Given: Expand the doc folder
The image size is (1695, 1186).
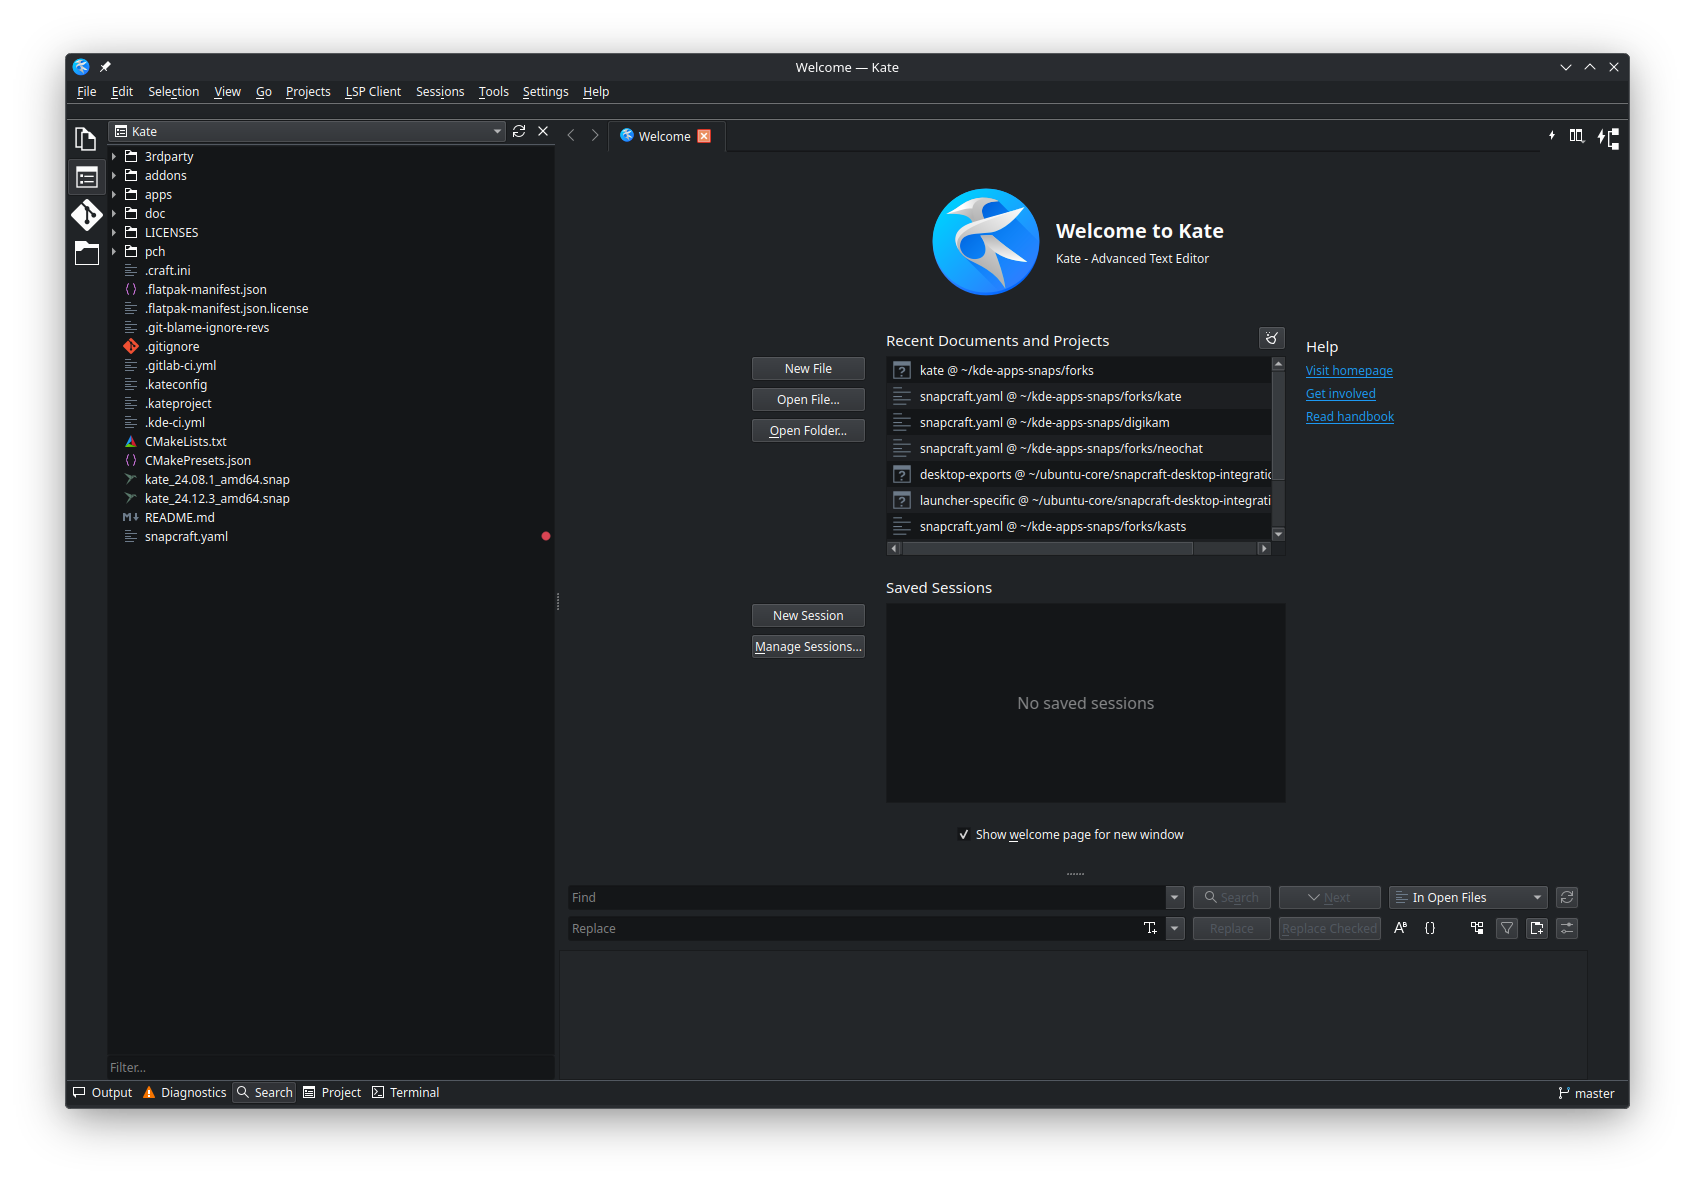Looking at the screenshot, I should coord(114,214).
